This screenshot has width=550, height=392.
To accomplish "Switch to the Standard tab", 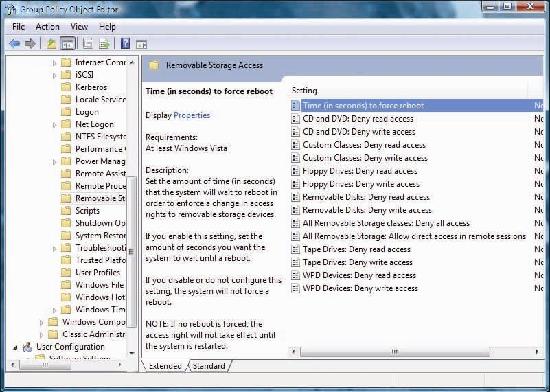I will [209, 366].
